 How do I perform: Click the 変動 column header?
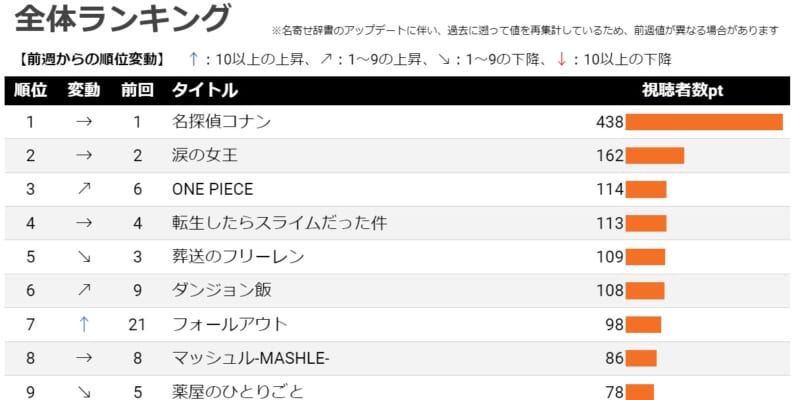[x=84, y=90]
